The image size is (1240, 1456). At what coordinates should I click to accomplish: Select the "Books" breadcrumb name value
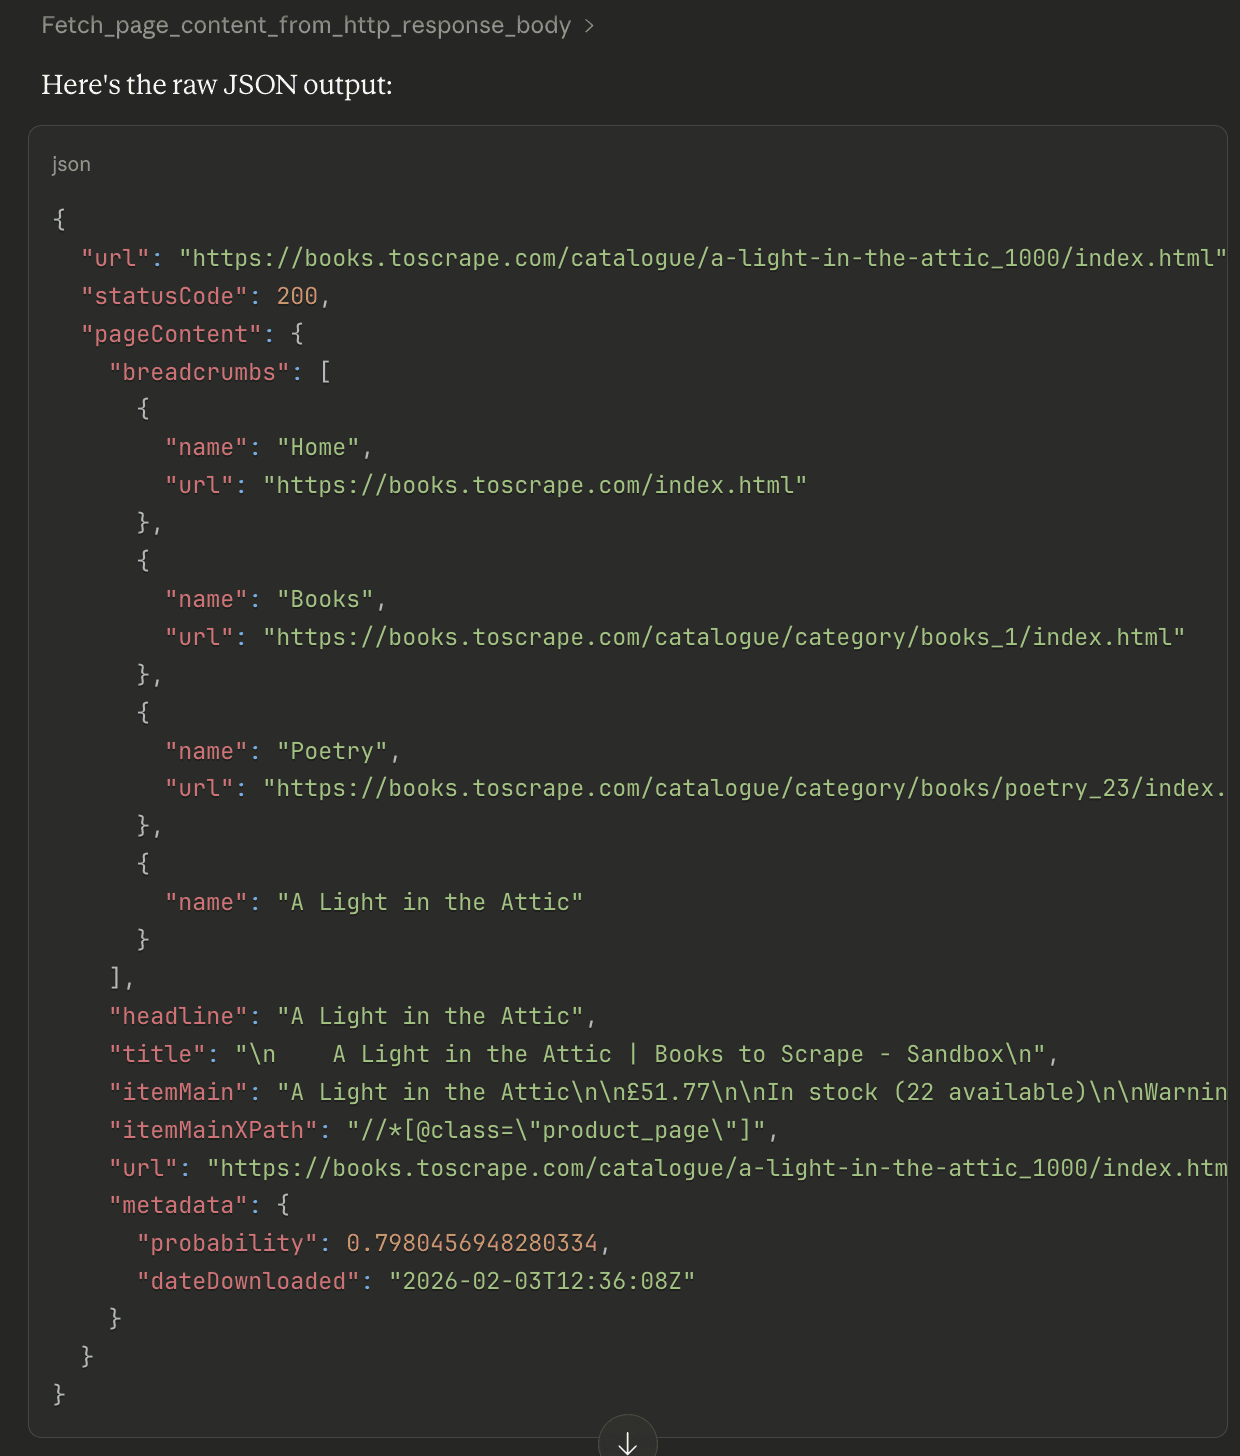pos(324,599)
